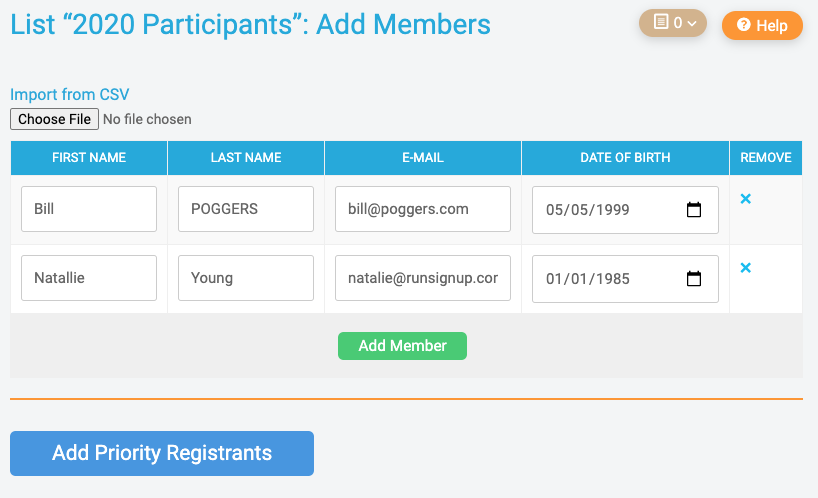Edit the first name field containing Natallie
The height and width of the screenshot is (498, 818).
89,278
